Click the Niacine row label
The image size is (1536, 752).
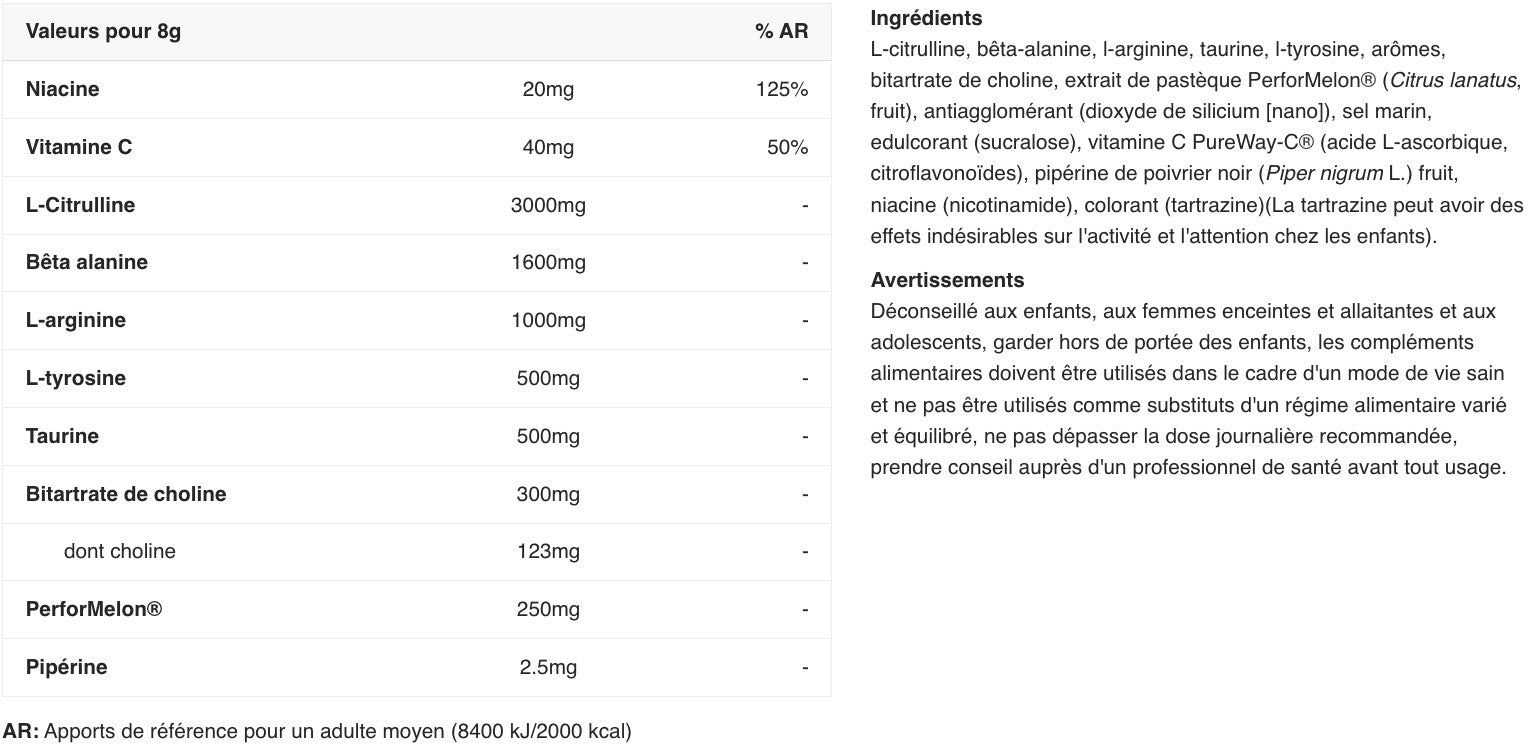pos(62,89)
